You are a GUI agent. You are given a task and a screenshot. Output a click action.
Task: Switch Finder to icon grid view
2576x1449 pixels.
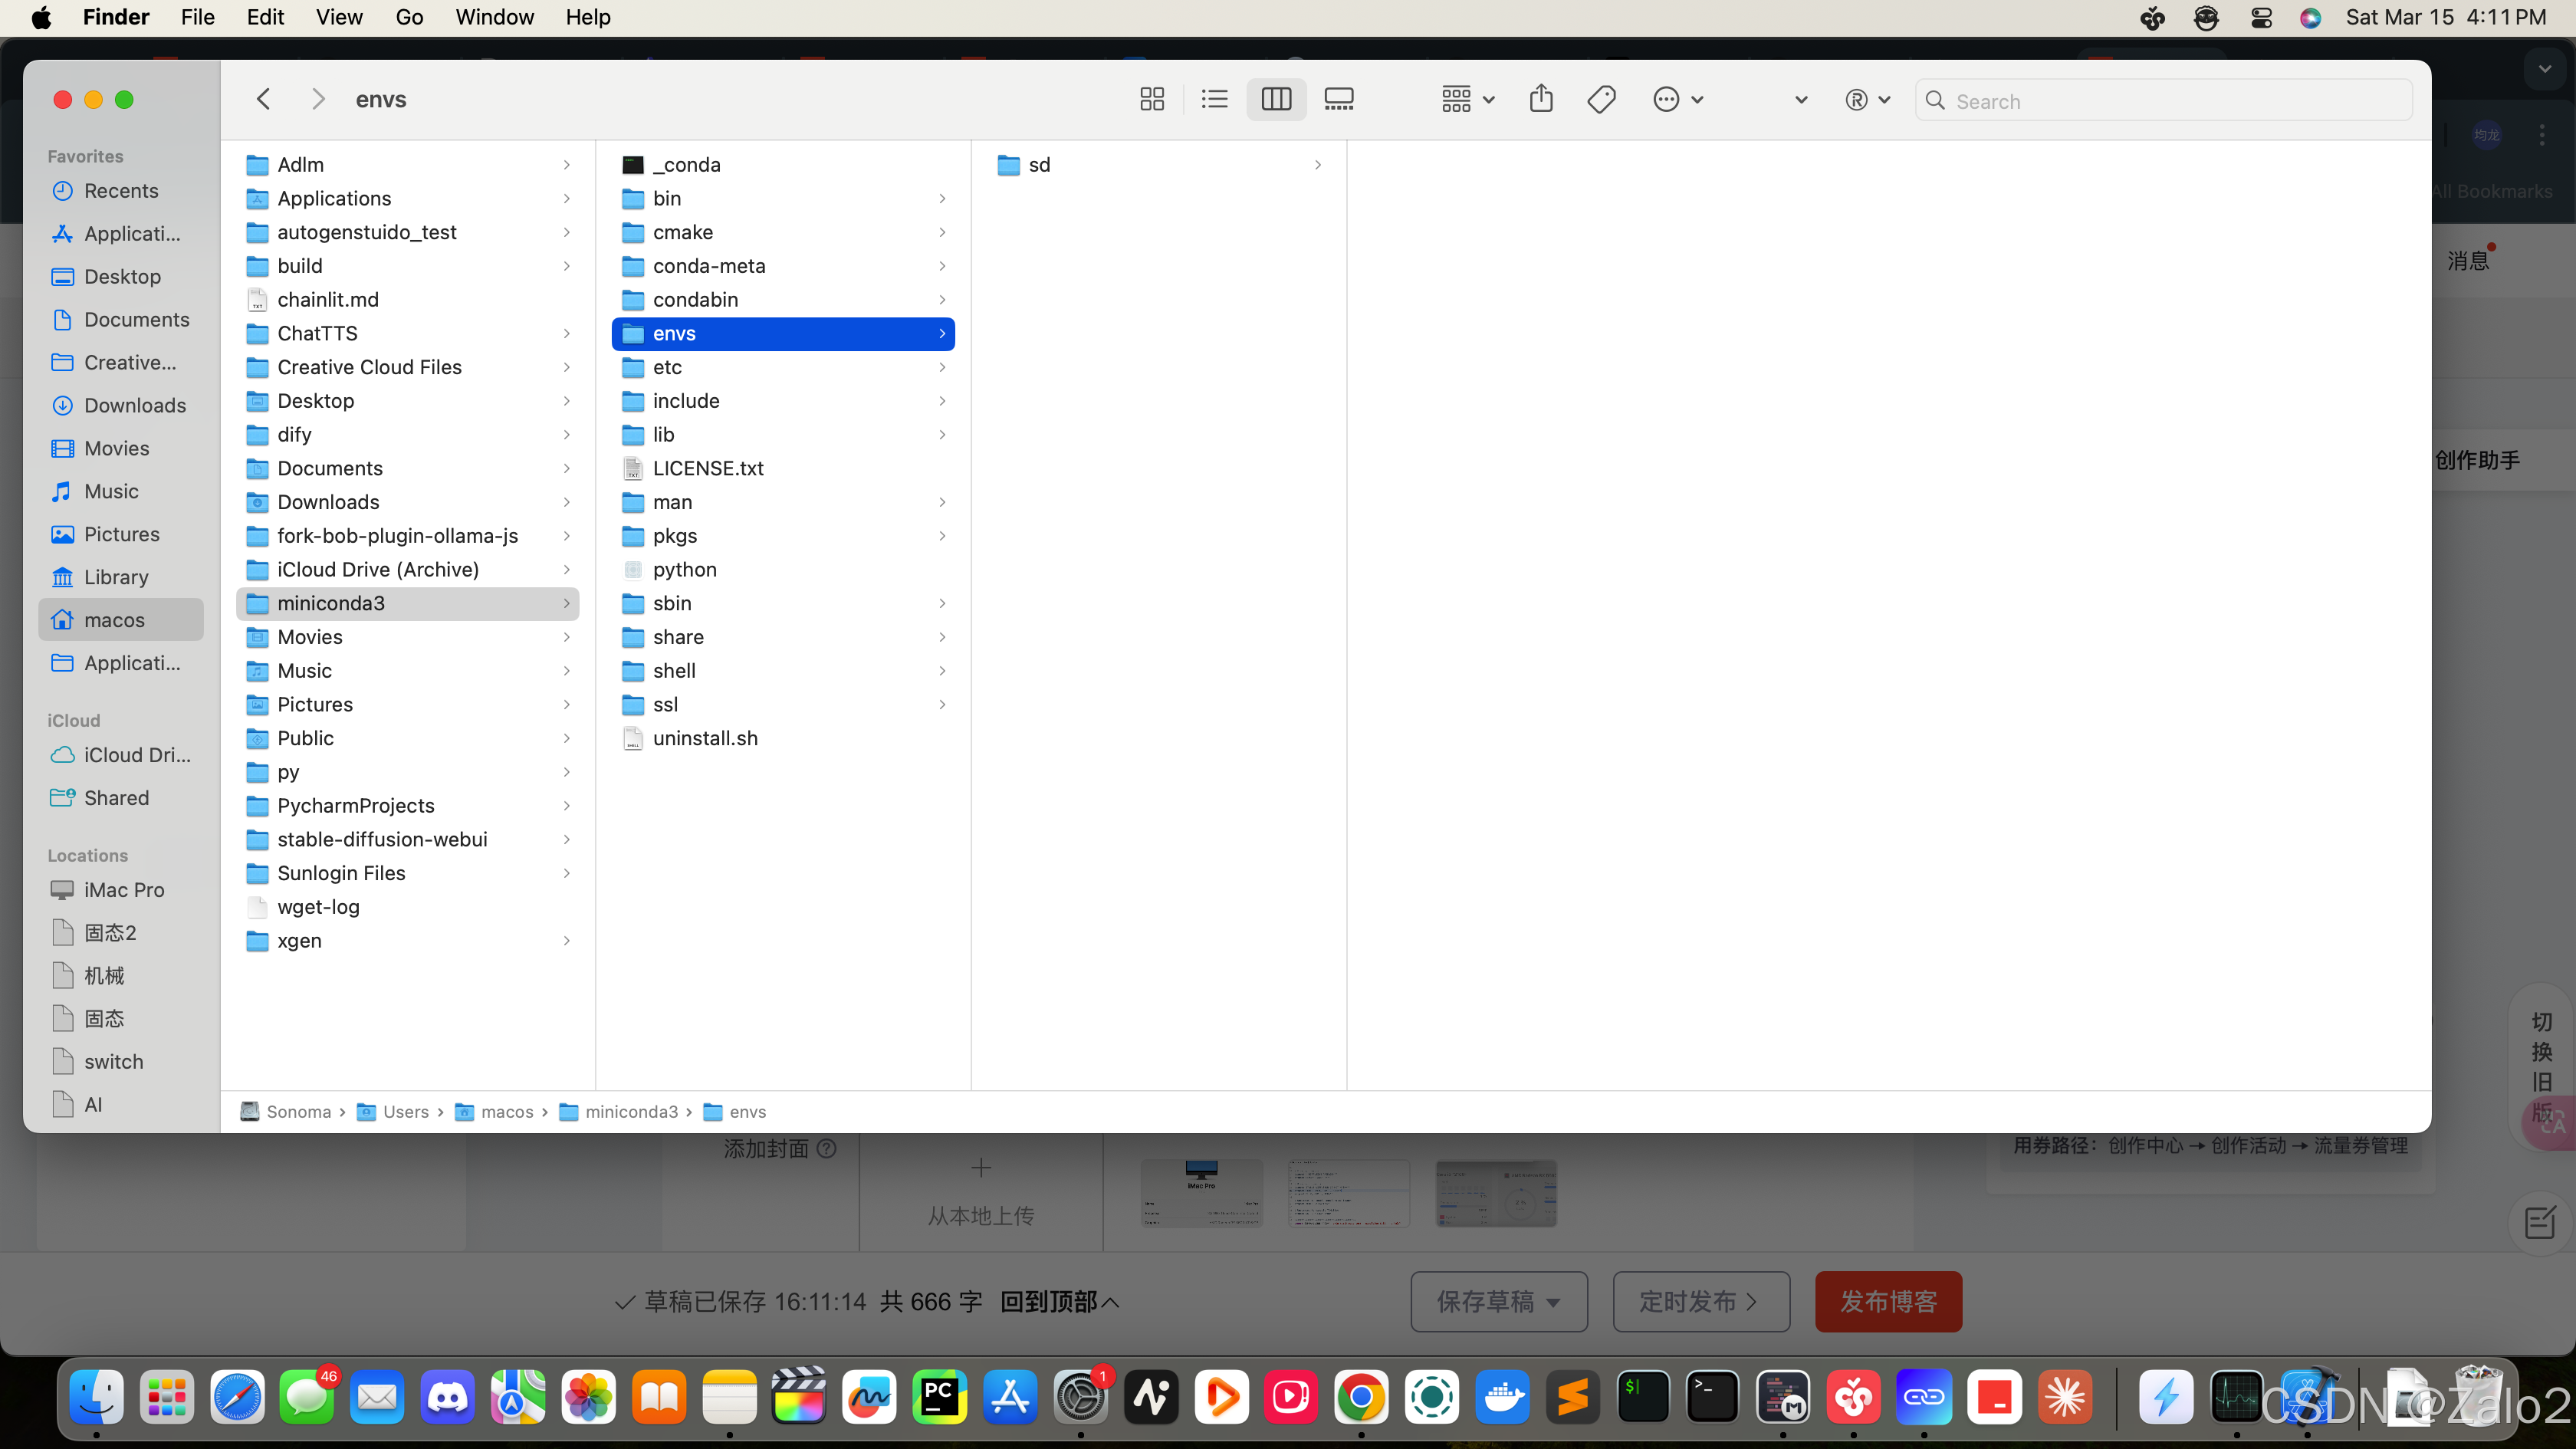tap(1151, 99)
